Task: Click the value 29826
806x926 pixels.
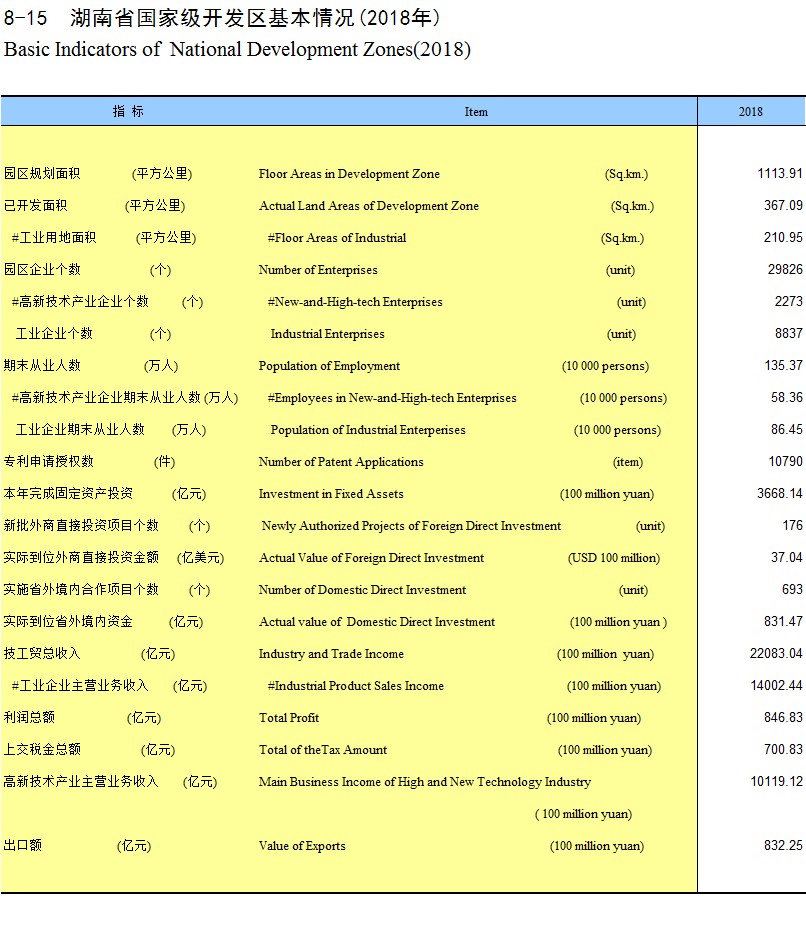Action: tap(785, 269)
